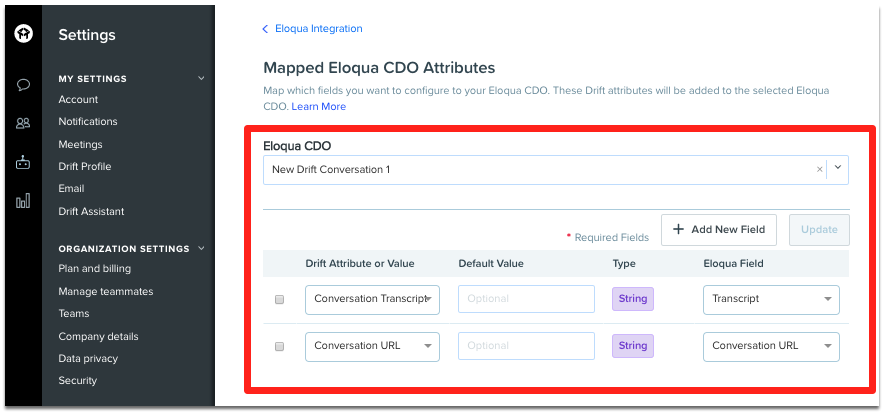The image size is (886, 416).
Task: Check the Conversation URL row checkbox
Action: click(x=279, y=346)
